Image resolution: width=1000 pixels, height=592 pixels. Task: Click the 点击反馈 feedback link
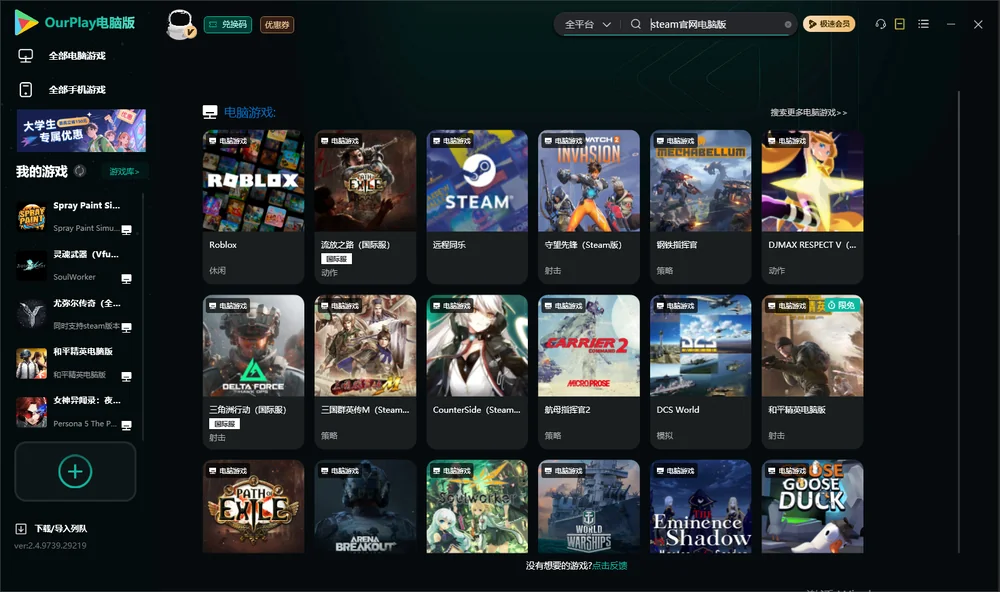(610, 565)
